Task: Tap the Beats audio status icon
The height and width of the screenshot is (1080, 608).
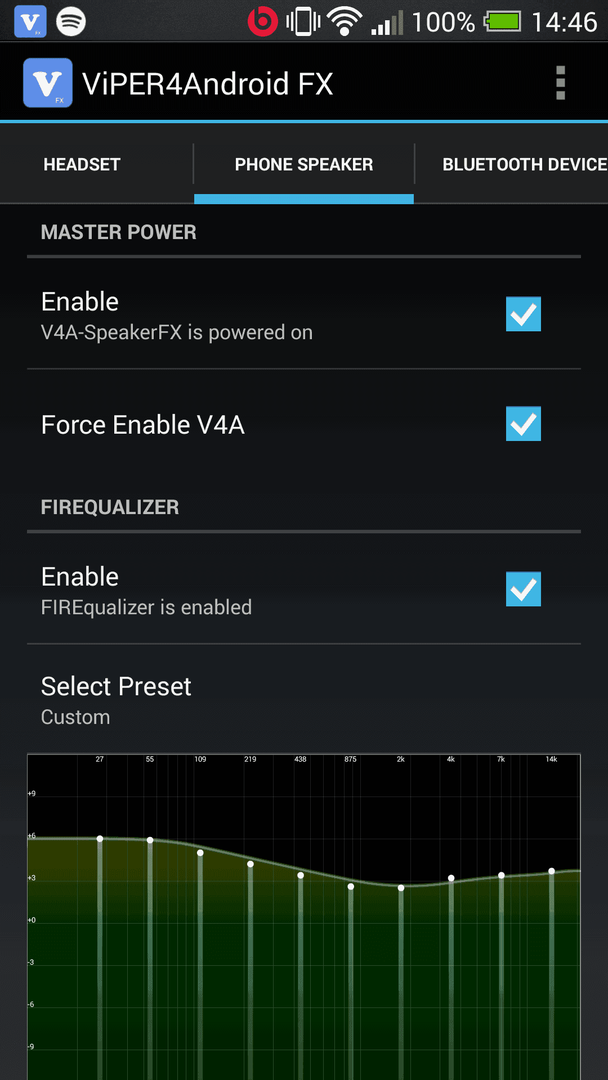Action: tap(262, 23)
